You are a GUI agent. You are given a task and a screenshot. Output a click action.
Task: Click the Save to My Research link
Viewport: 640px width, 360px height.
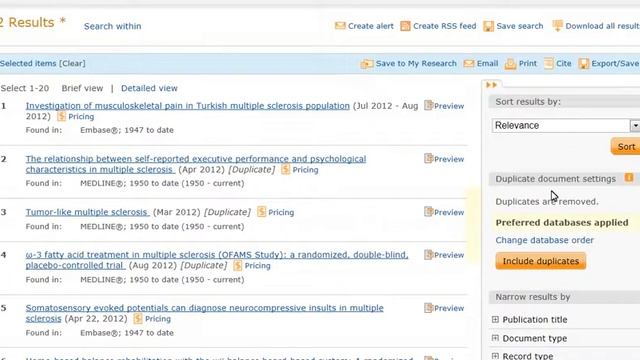(x=416, y=63)
